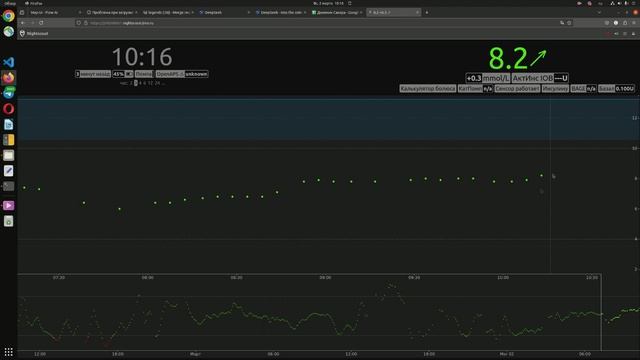Viewport: 640px width, 360px height.
Task: Click the 'OpenAPS unknown' status pill
Action: point(182,74)
